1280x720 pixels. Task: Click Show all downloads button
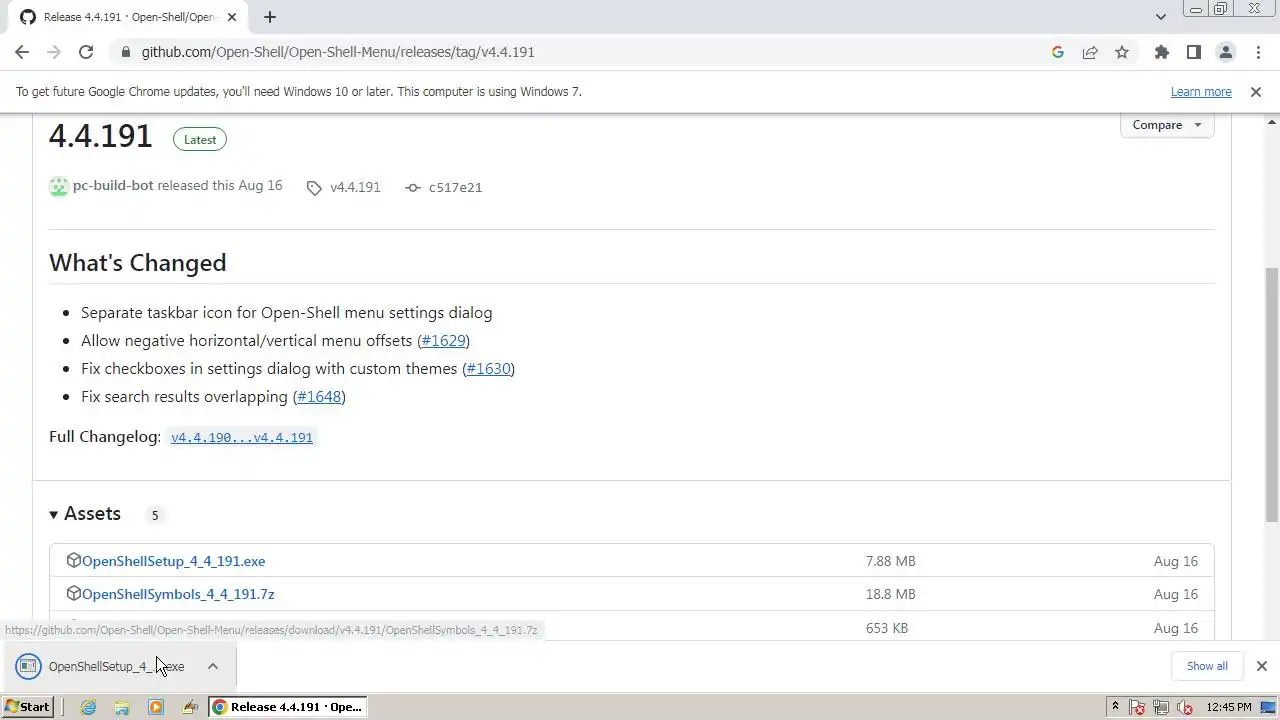click(1207, 666)
